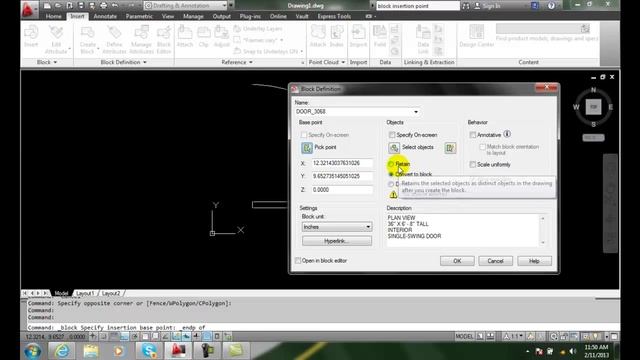Click the search box reading block insertion point
Screen dimensions: 640x360
coord(418,6)
